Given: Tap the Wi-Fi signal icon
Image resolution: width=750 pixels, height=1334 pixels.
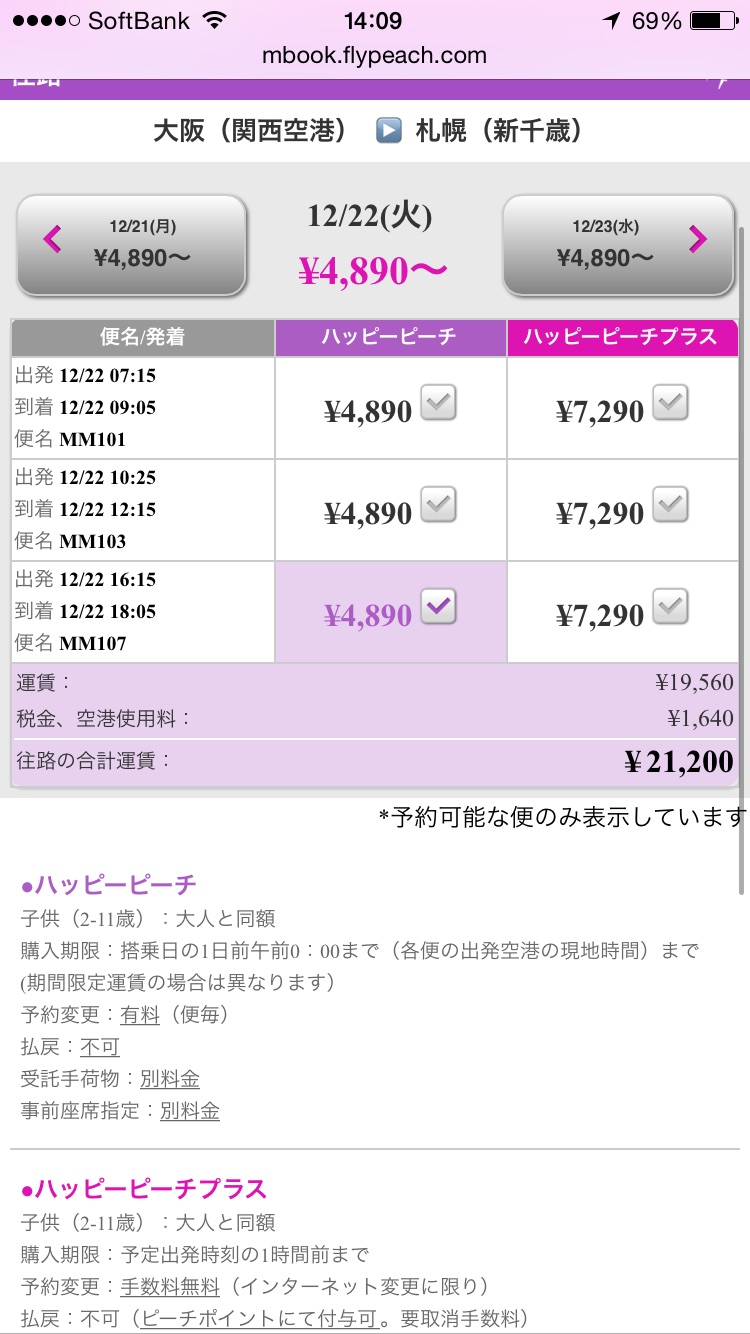Looking at the screenshot, I should point(214,21).
